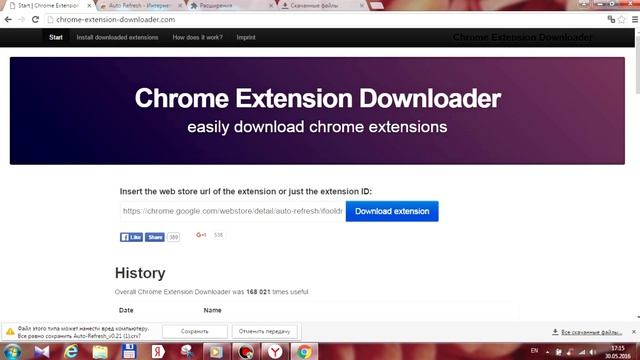
Task: Click the network signal icon in the tray
Action: point(582,352)
